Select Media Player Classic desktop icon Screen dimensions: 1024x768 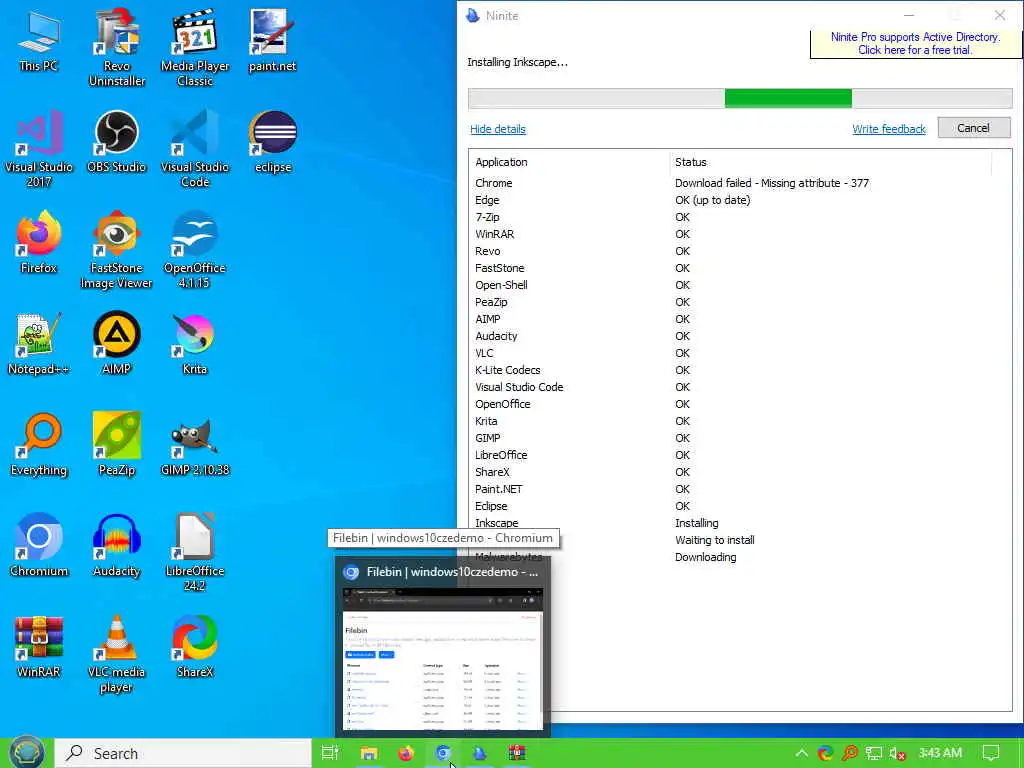[x=195, y=47]
